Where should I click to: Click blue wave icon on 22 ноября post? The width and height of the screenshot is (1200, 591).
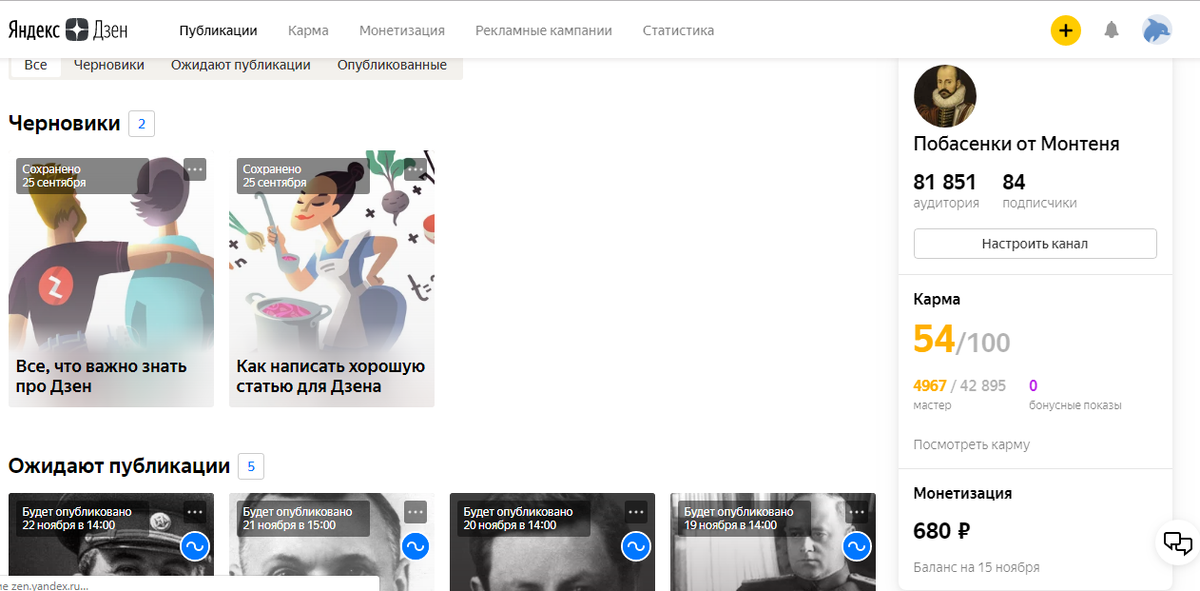pyautogui.click(x=195, y=546)
